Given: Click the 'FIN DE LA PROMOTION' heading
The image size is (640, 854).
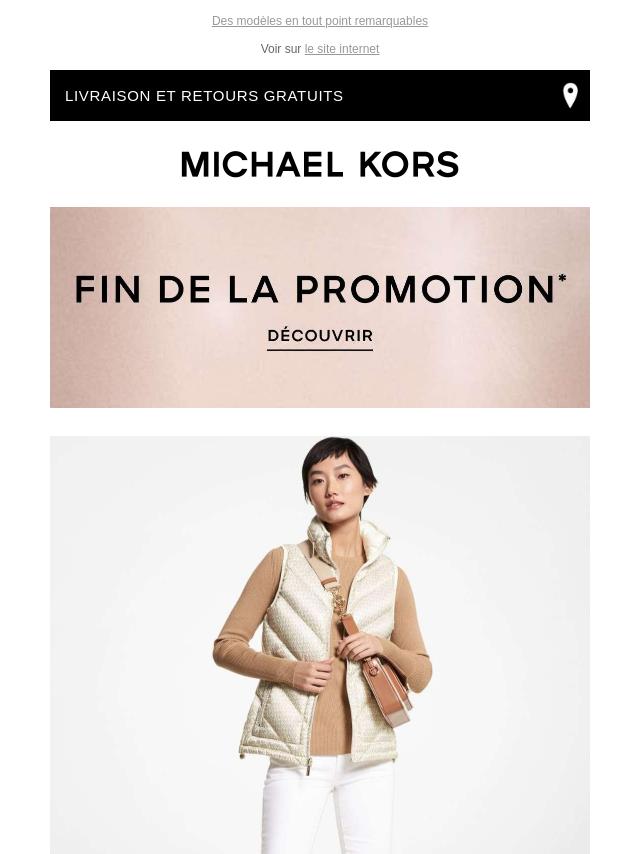Looking at the screenshot, I should click(315, 289).
